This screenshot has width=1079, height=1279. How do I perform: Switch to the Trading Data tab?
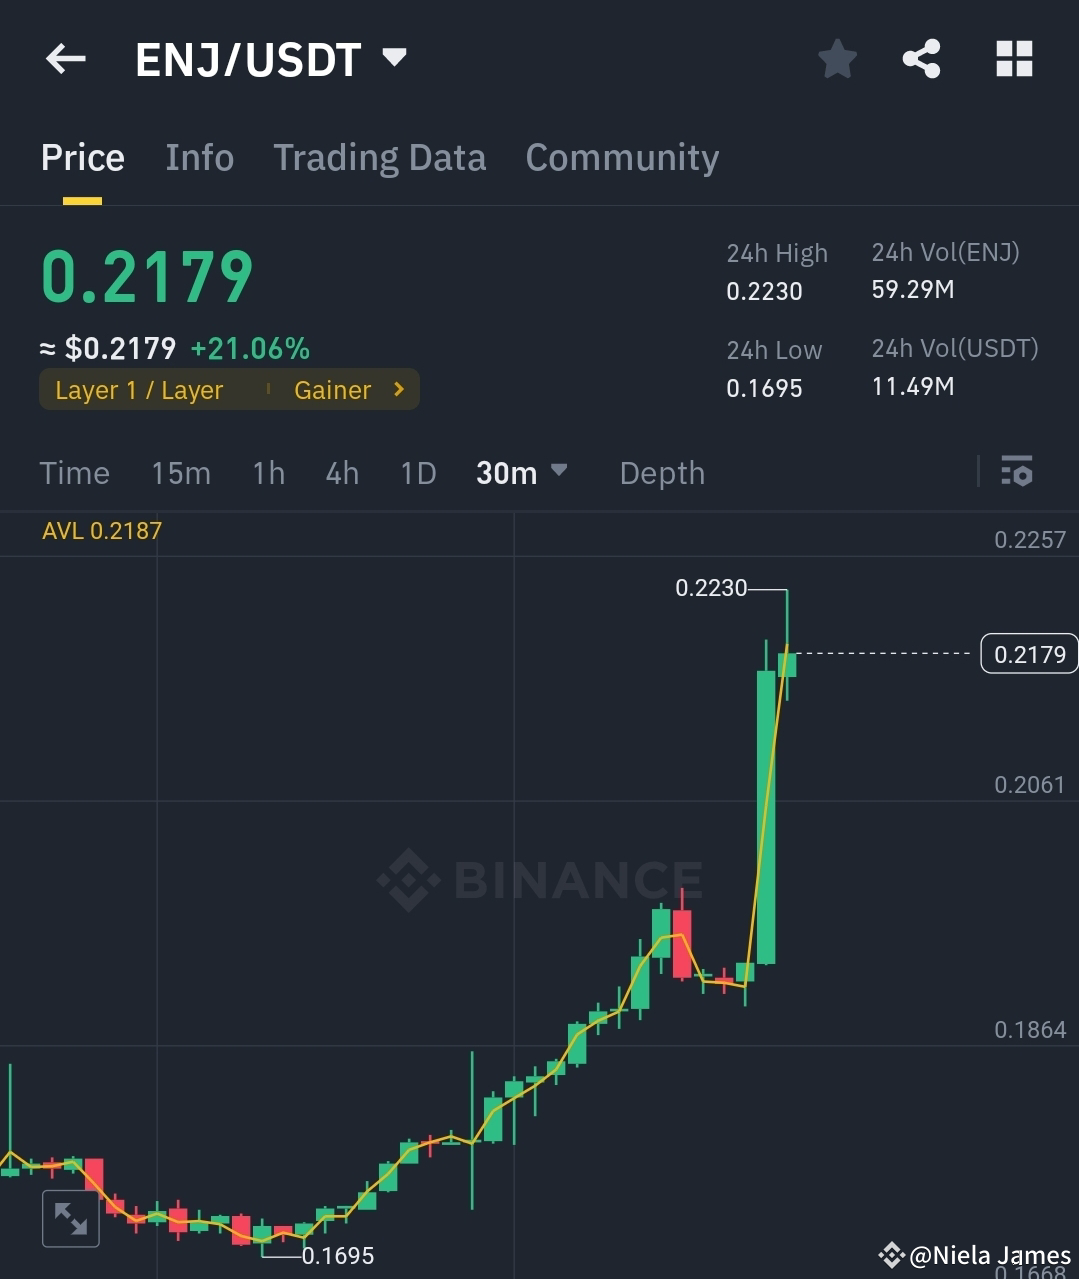point(379,158)
